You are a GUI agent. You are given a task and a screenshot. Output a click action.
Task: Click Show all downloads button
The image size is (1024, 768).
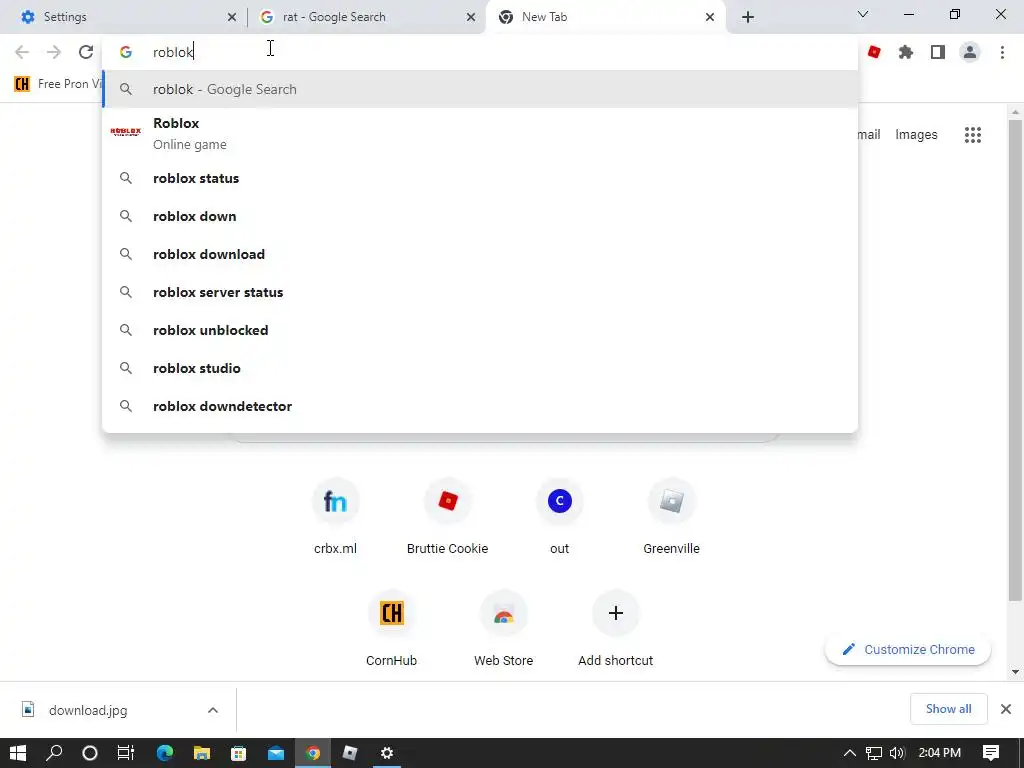(x=948, y=709)
